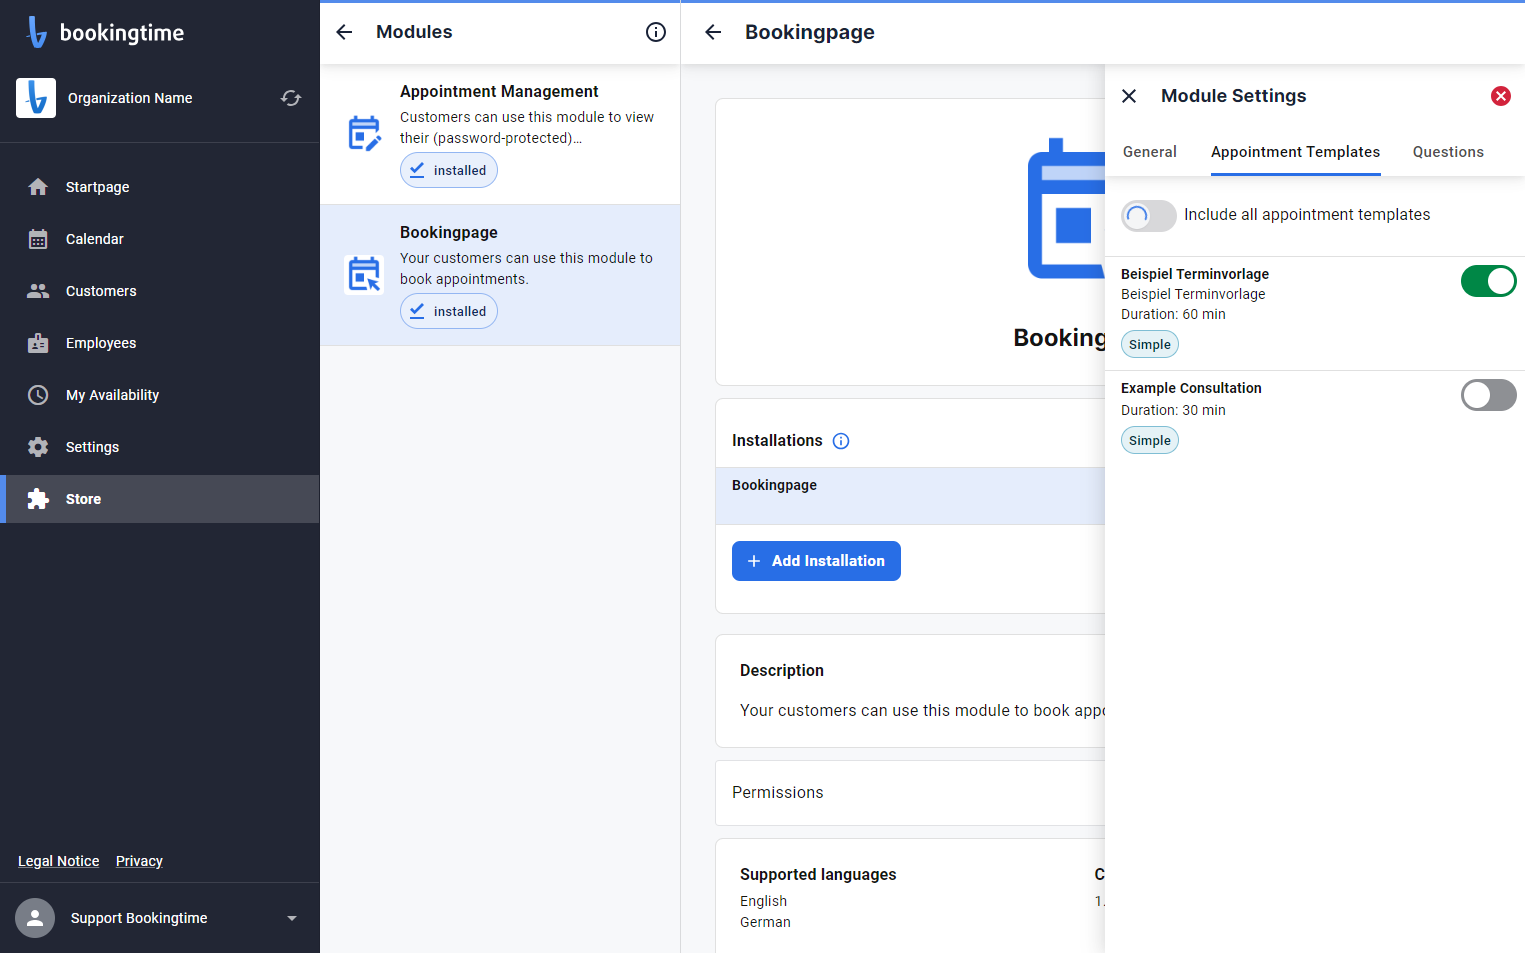Open the Questions tab

click(1448, 152)
